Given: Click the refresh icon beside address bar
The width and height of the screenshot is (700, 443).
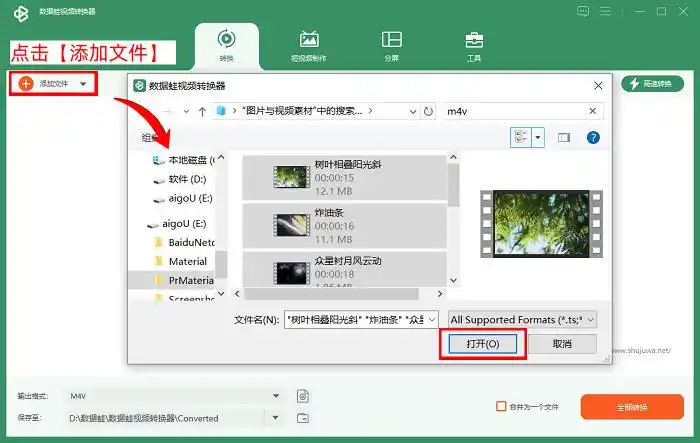Looking at the screenshot, I should pos(428,111).
